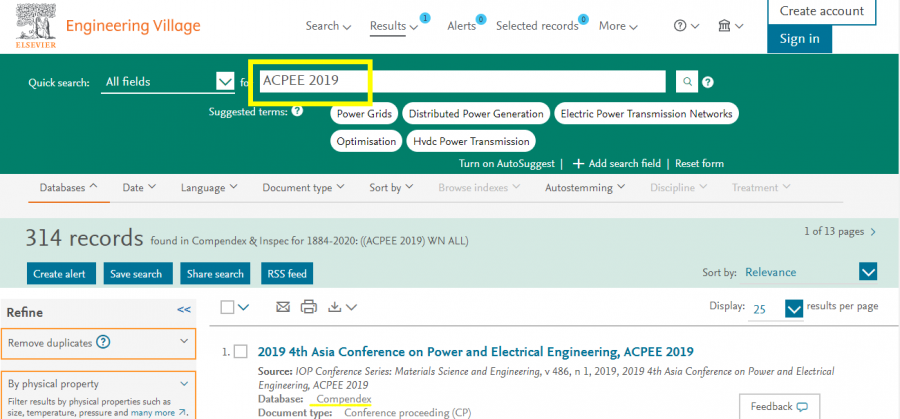Print selected records via printer icon
The image size is (900, 419).
click(x=309, y=307)
